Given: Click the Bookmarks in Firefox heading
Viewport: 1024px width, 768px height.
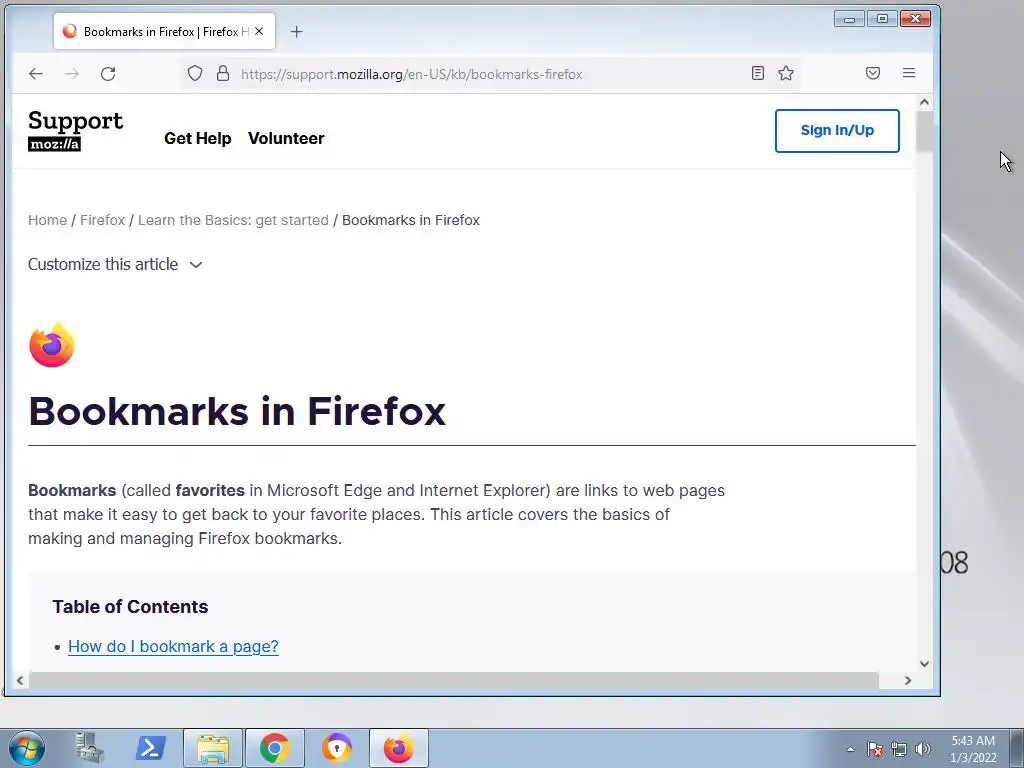Looking at the screenshot, I should pyautogui.click(x=237, y=411).
